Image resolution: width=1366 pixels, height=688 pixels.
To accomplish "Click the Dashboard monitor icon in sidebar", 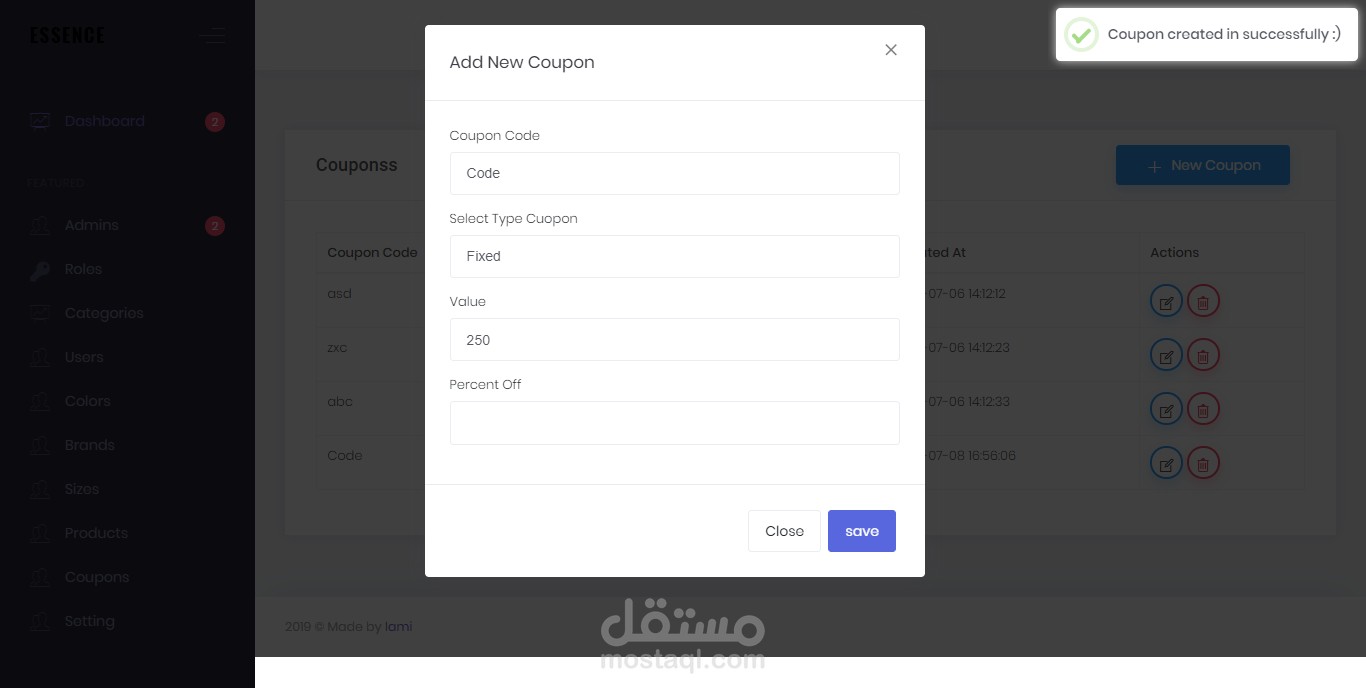I will 40,121.
